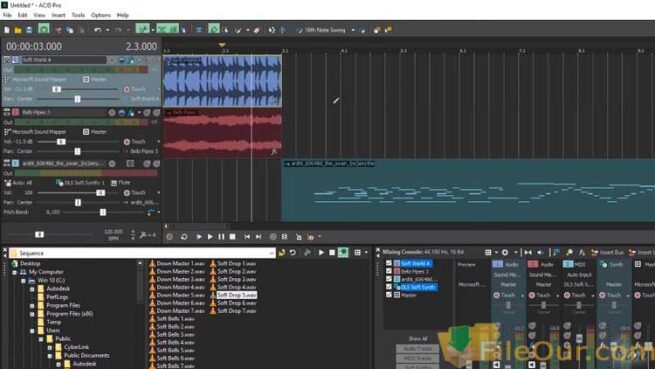Pause playback in the transport bar
655x369 pixels.
click(x=221, y=237)
